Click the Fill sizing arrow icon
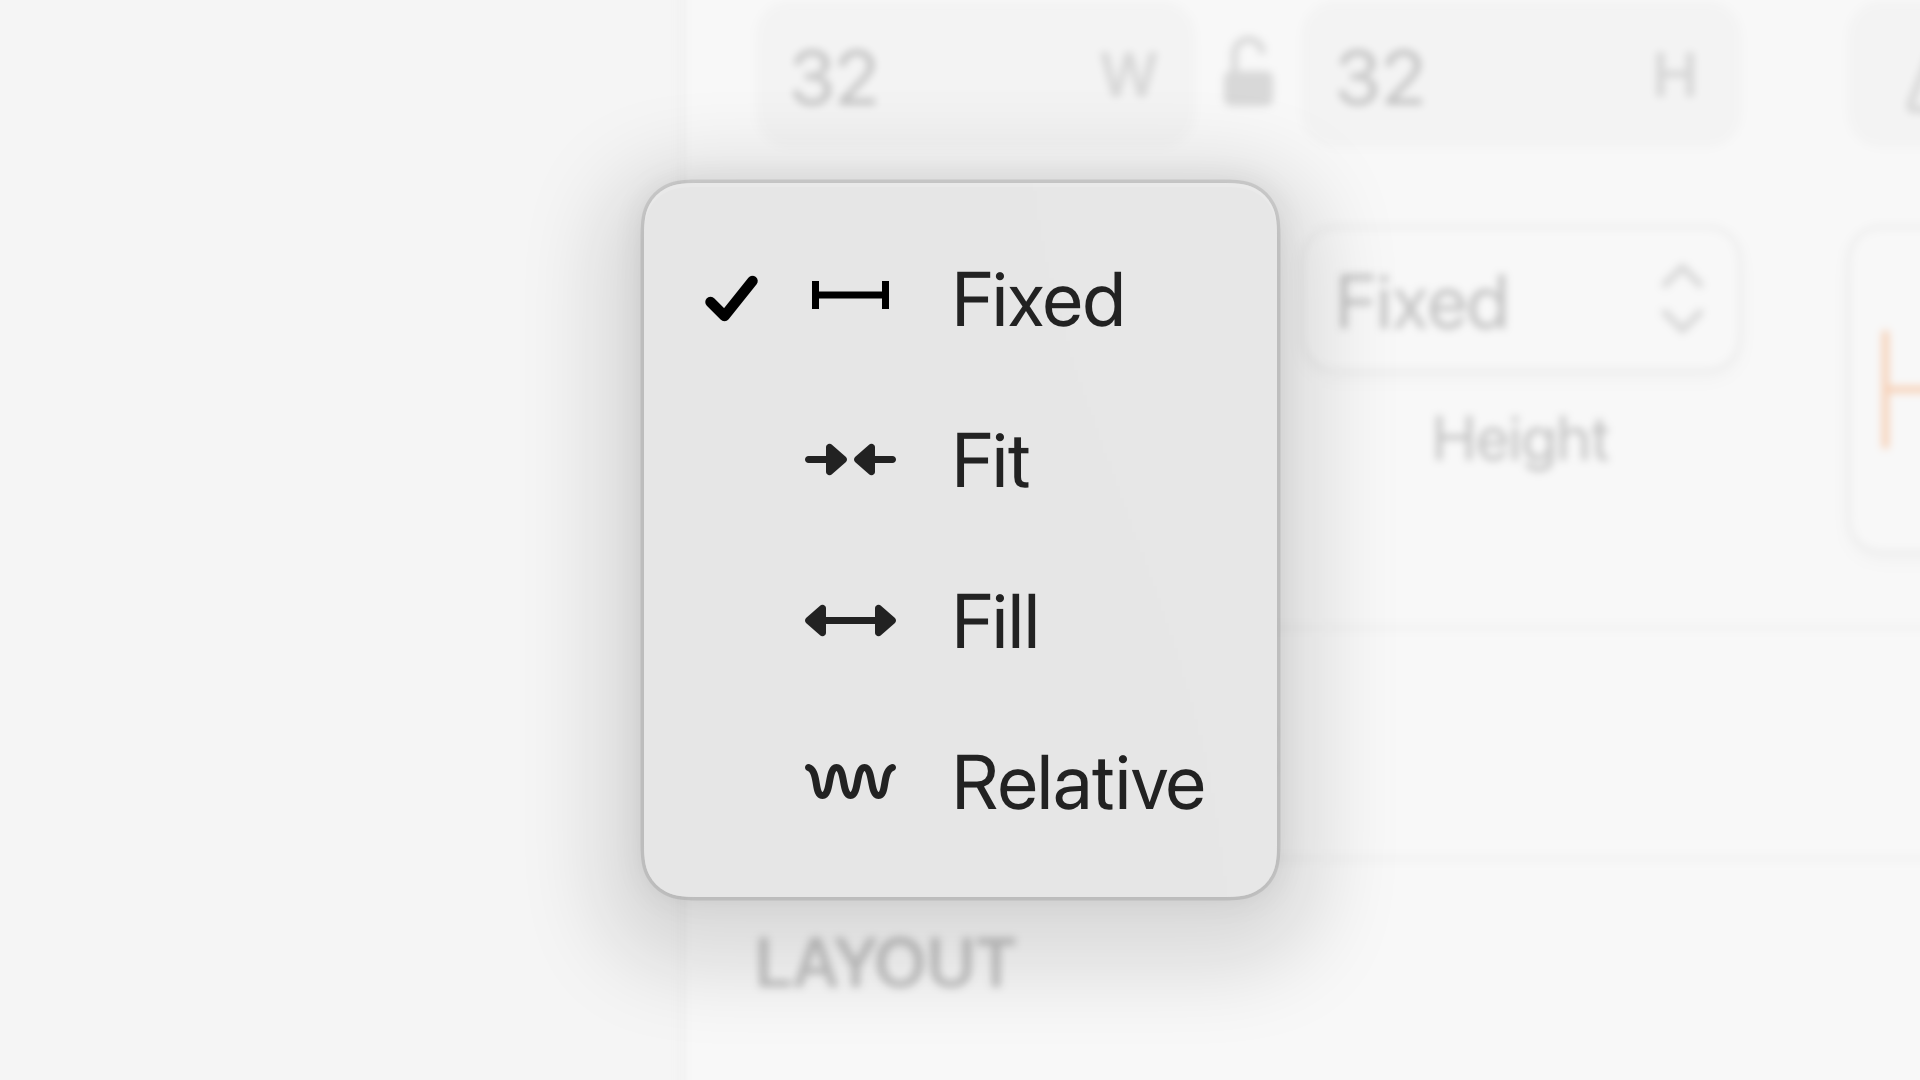This screenshot has height=1080, width=1920. pos(850,621)
